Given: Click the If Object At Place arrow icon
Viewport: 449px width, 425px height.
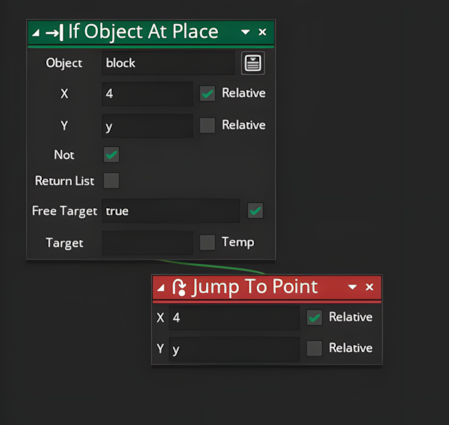Looking at the screenshot, I should (x=54, y=32).
